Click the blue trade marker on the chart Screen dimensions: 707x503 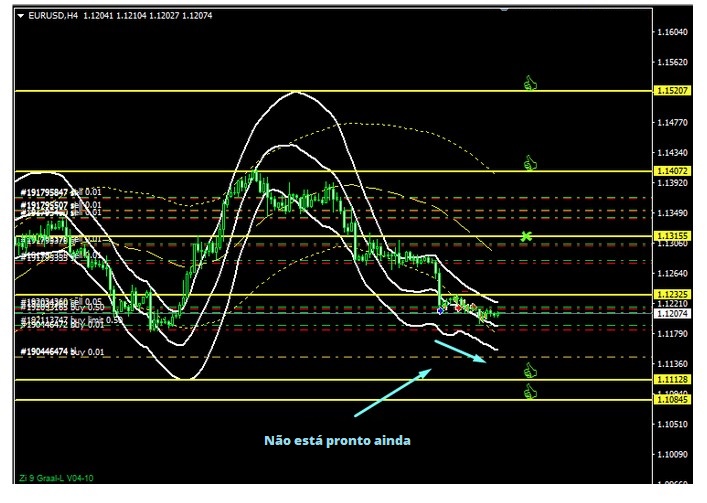(x=441, y=311)
